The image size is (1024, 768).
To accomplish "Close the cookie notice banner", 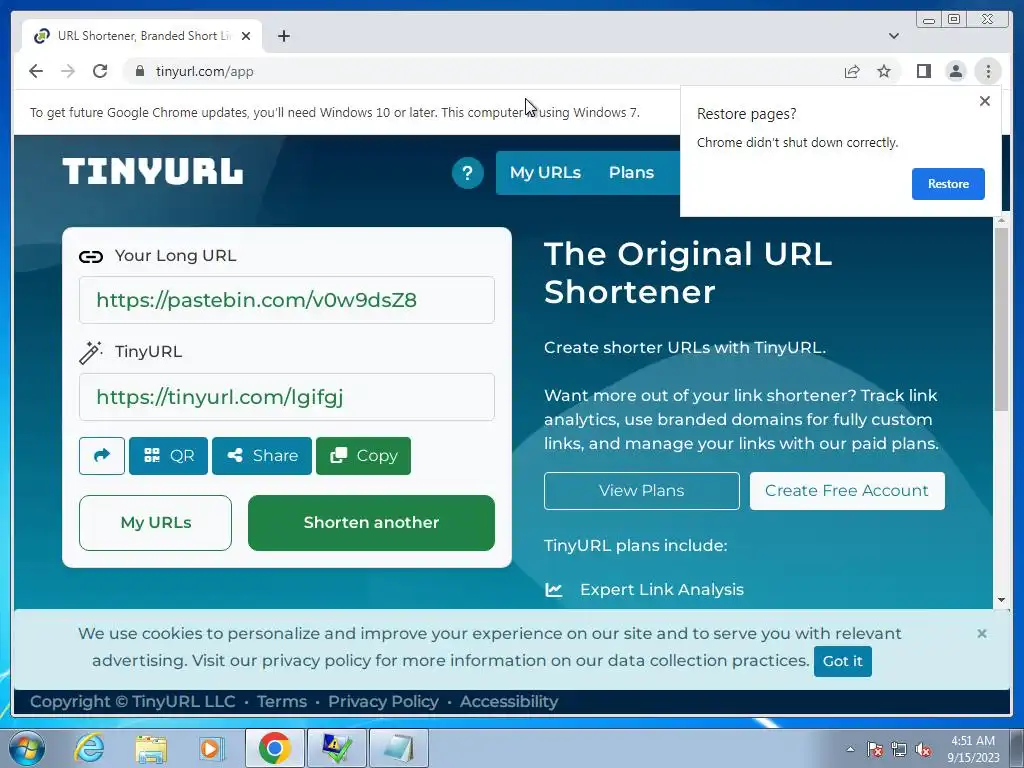I will click(982, 633).
